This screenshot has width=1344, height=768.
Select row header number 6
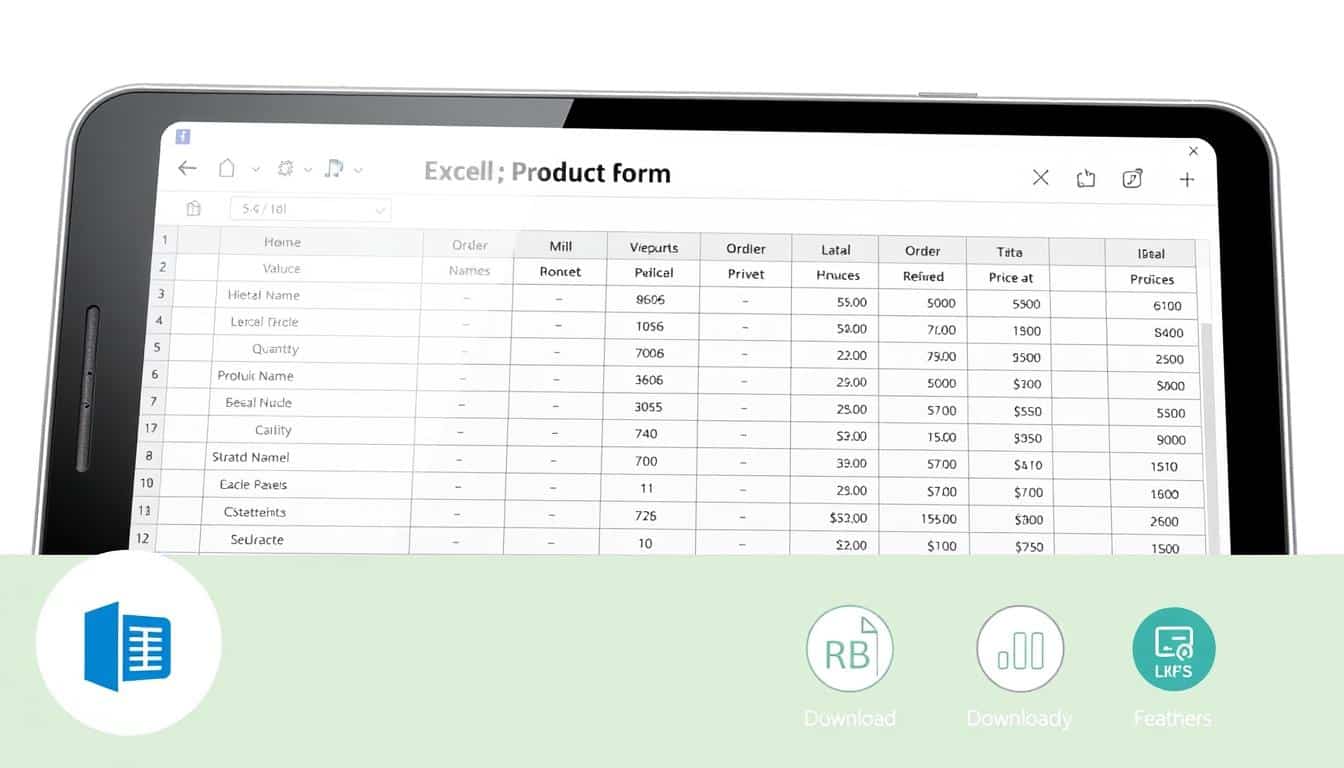pyautogui.click(x=155, y=374)
